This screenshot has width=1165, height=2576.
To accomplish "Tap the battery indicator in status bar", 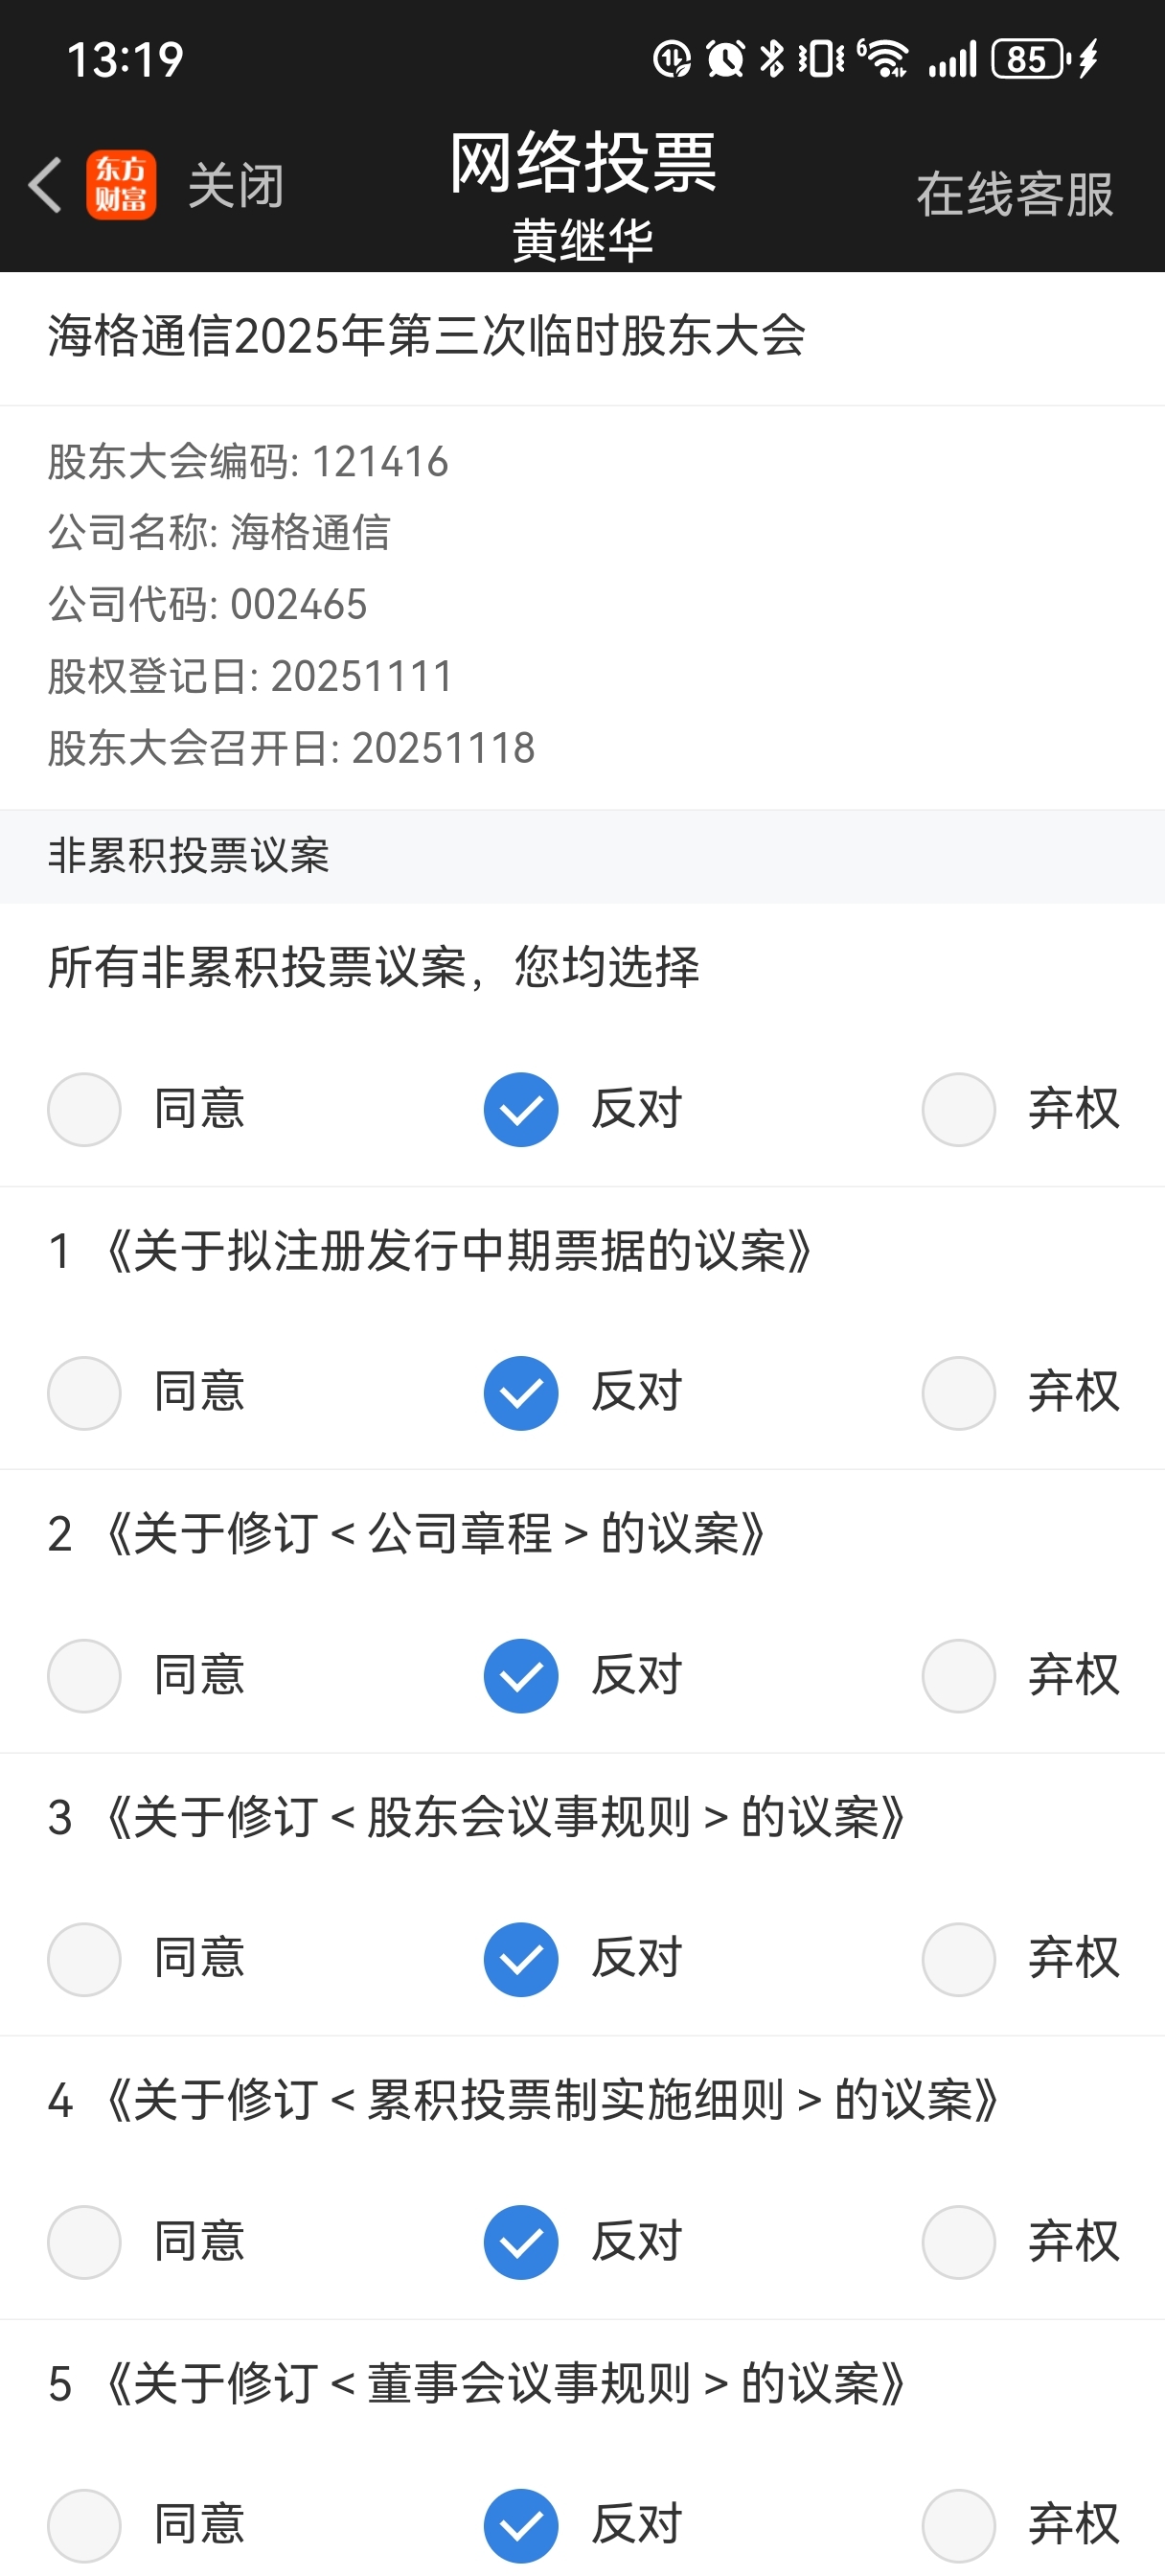I will (1028, 59).
